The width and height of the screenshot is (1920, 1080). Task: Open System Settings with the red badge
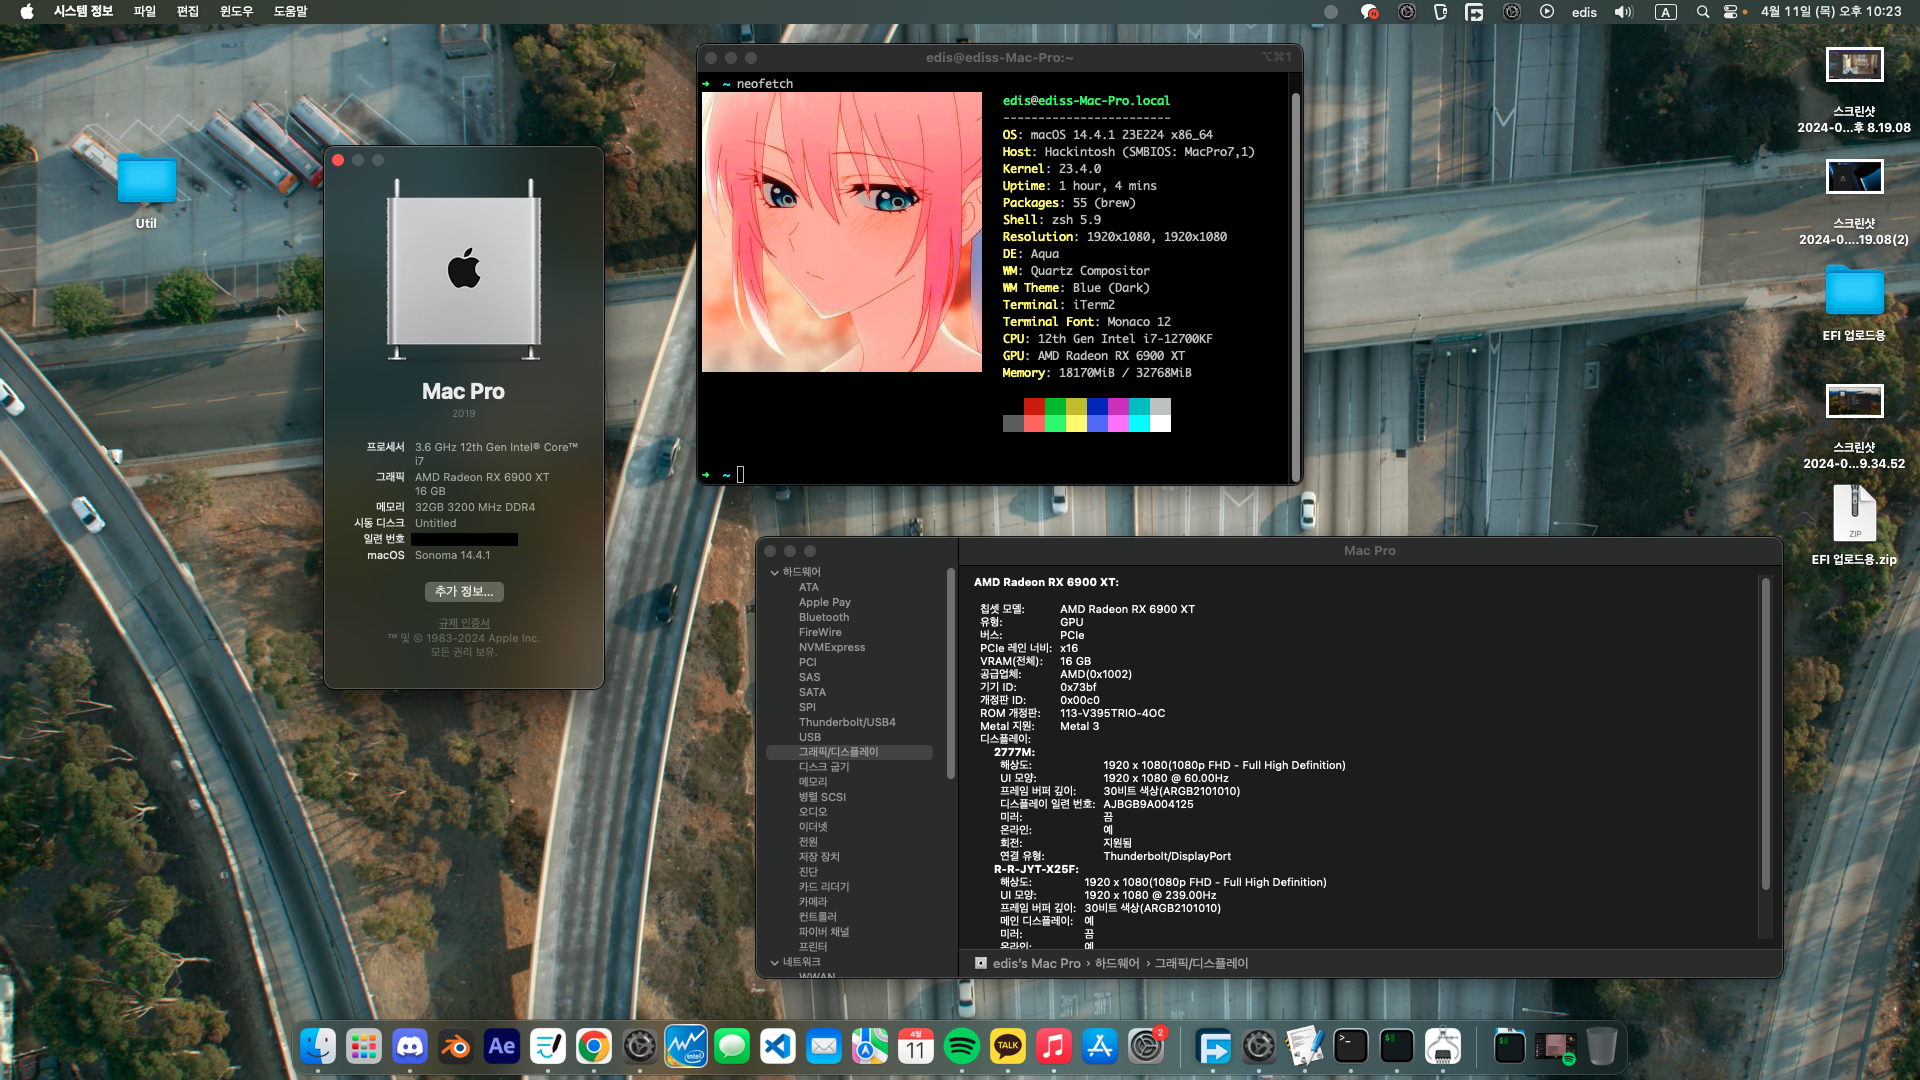point(1146,1047)
